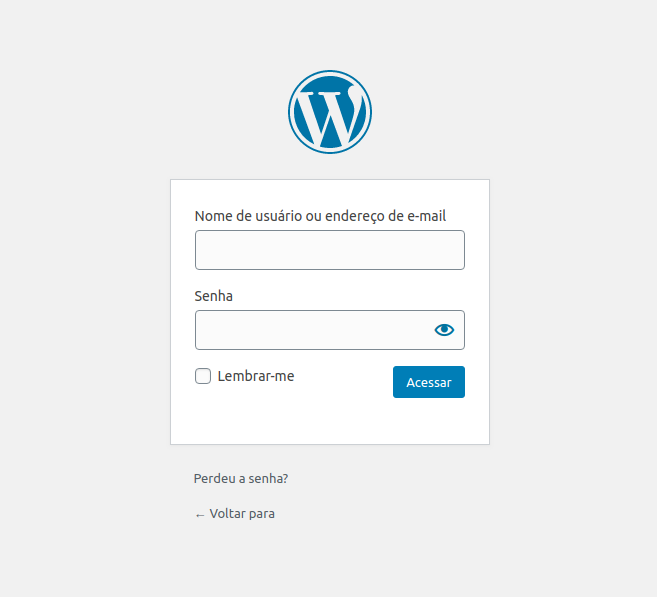Viewport: 657px width, 597px height.
Task: Select the empty e-mail address text box
Action: 330,250
